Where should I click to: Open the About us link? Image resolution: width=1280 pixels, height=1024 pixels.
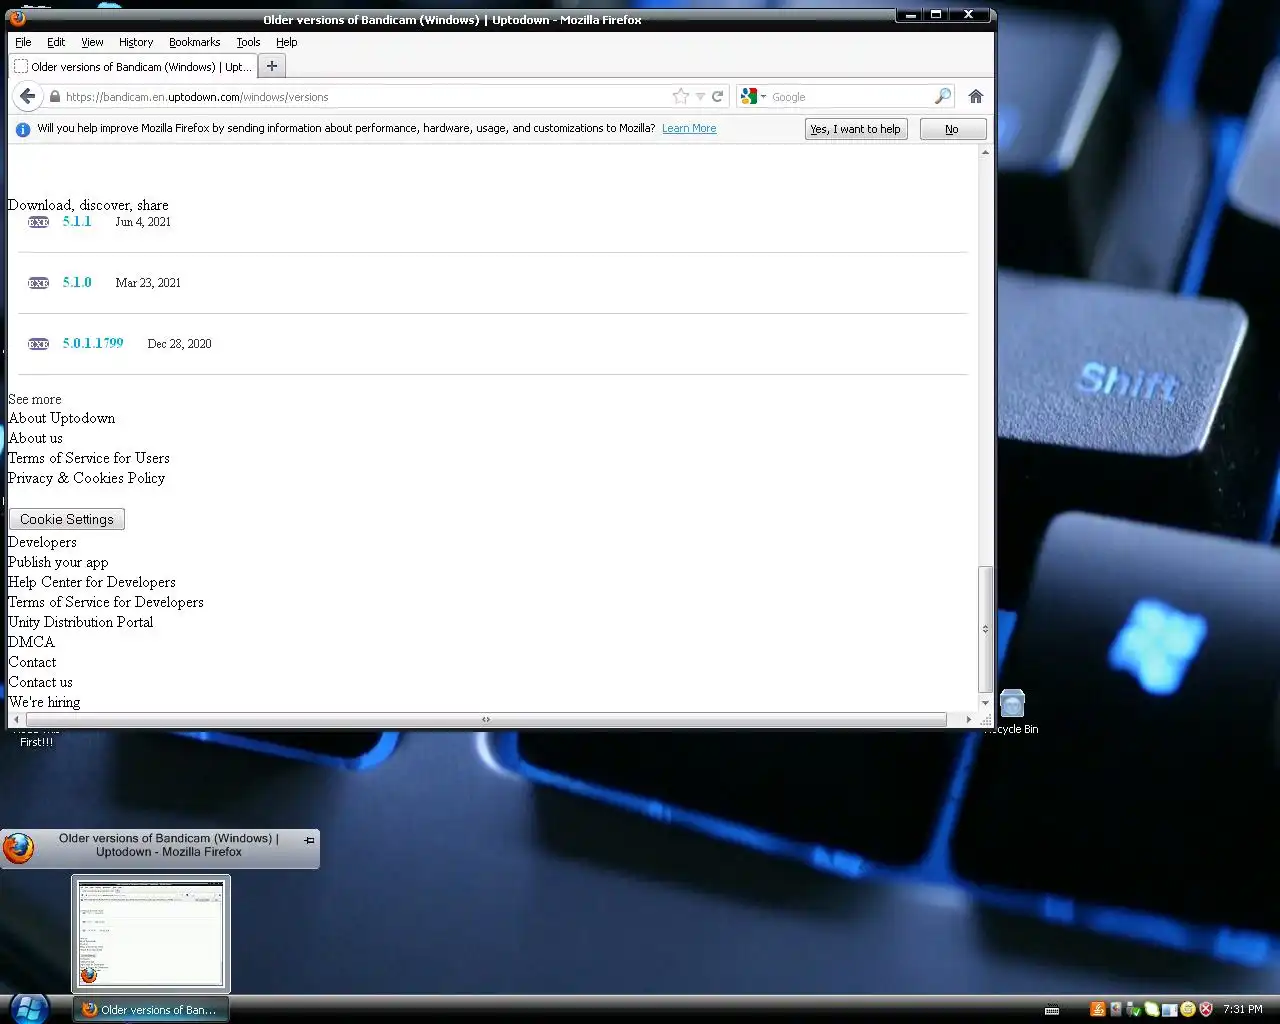[35, 438]
